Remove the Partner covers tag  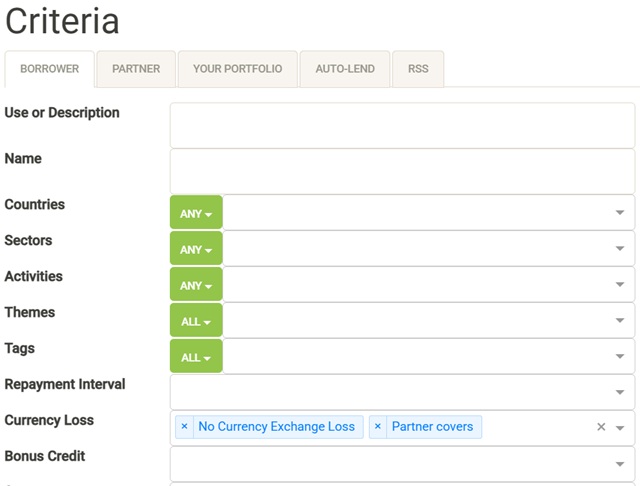coord(377,427)
